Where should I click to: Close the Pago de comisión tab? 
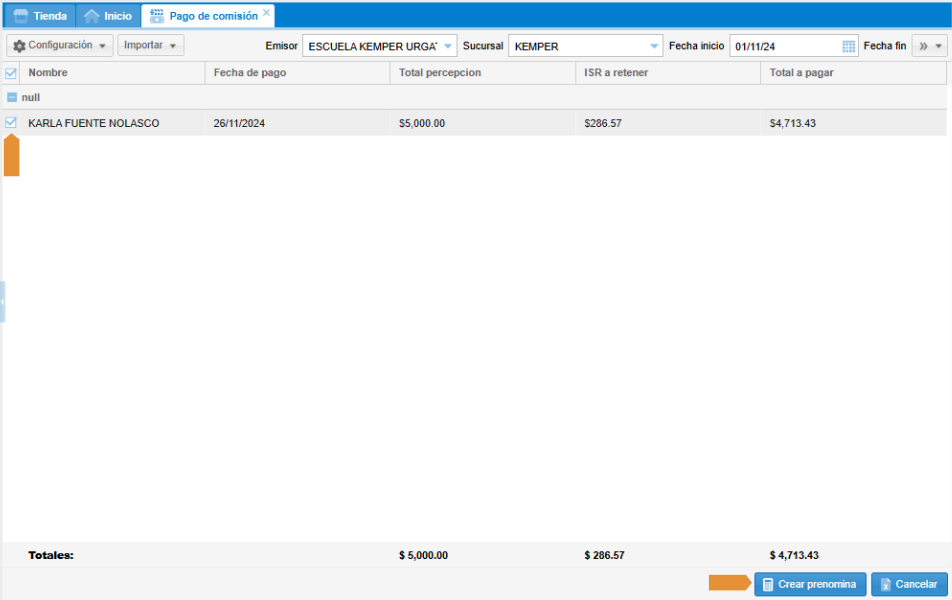[266, 13]
